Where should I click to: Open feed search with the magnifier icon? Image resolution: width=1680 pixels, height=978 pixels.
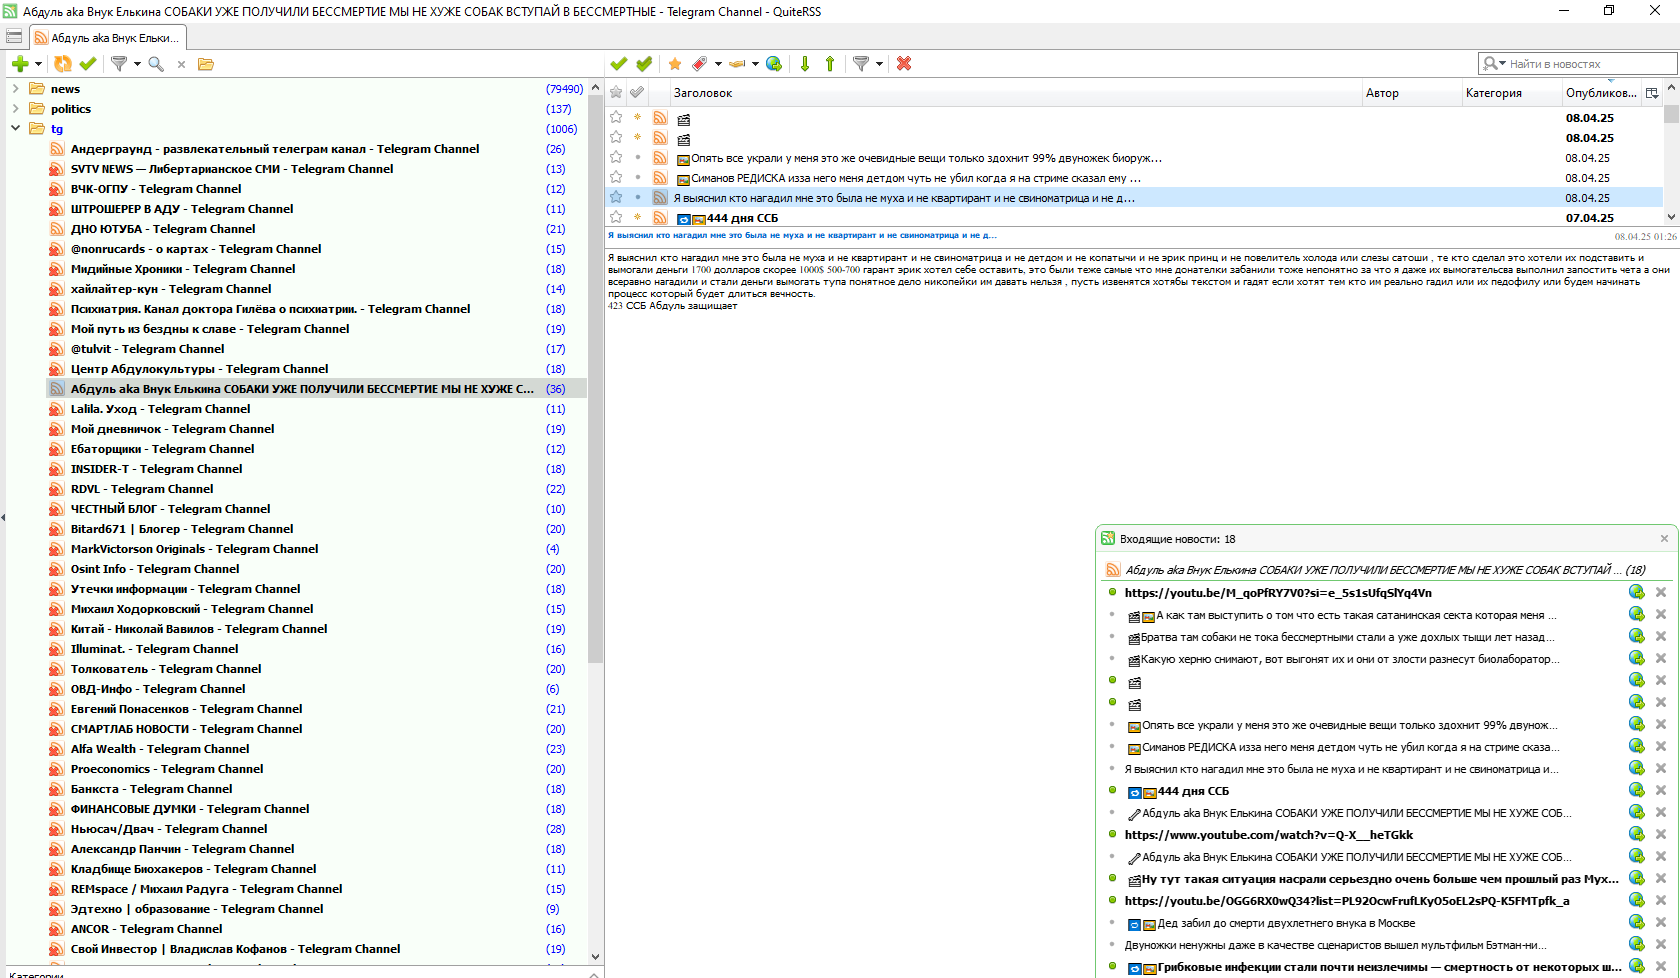click(x=156, y=64)
